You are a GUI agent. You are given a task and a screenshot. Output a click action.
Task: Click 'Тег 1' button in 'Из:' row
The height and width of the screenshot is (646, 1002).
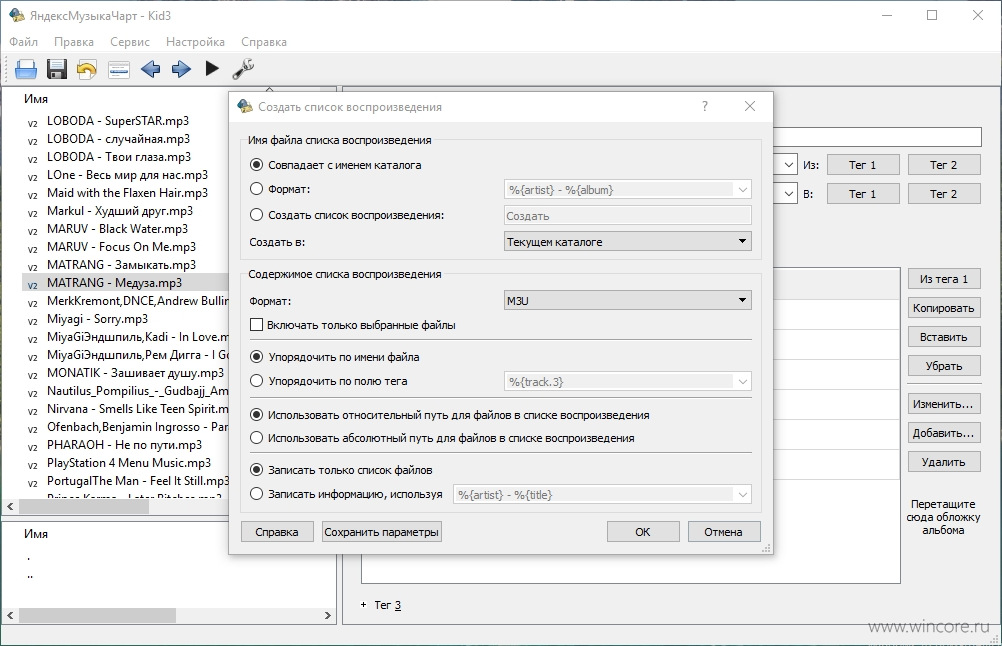tap(863, 165)
